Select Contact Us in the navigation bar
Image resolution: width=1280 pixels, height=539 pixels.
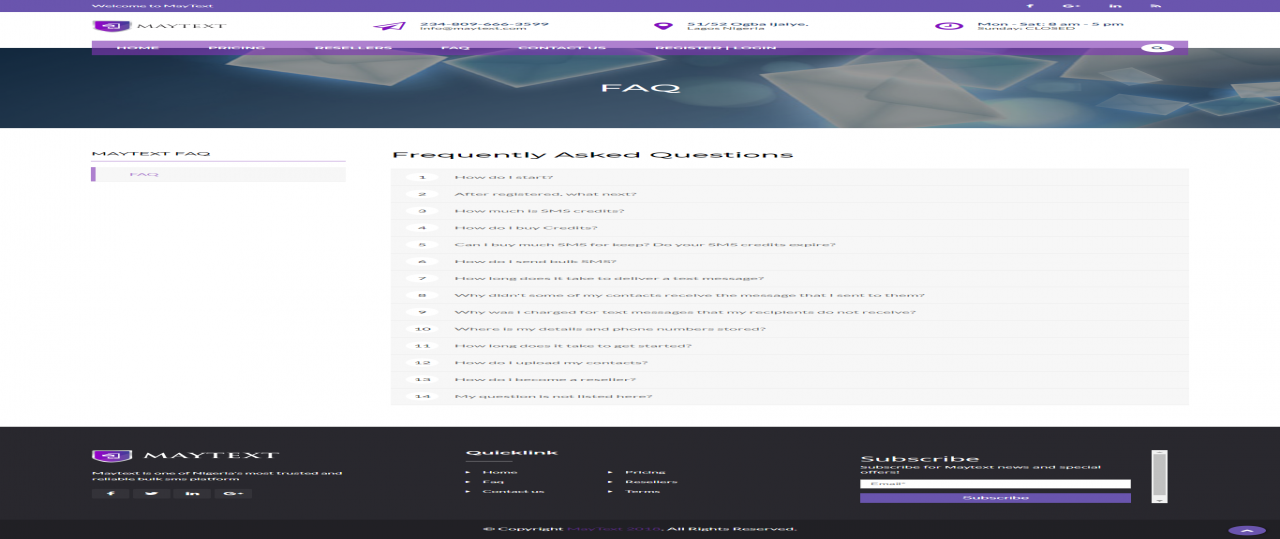[x=562, y=48]
